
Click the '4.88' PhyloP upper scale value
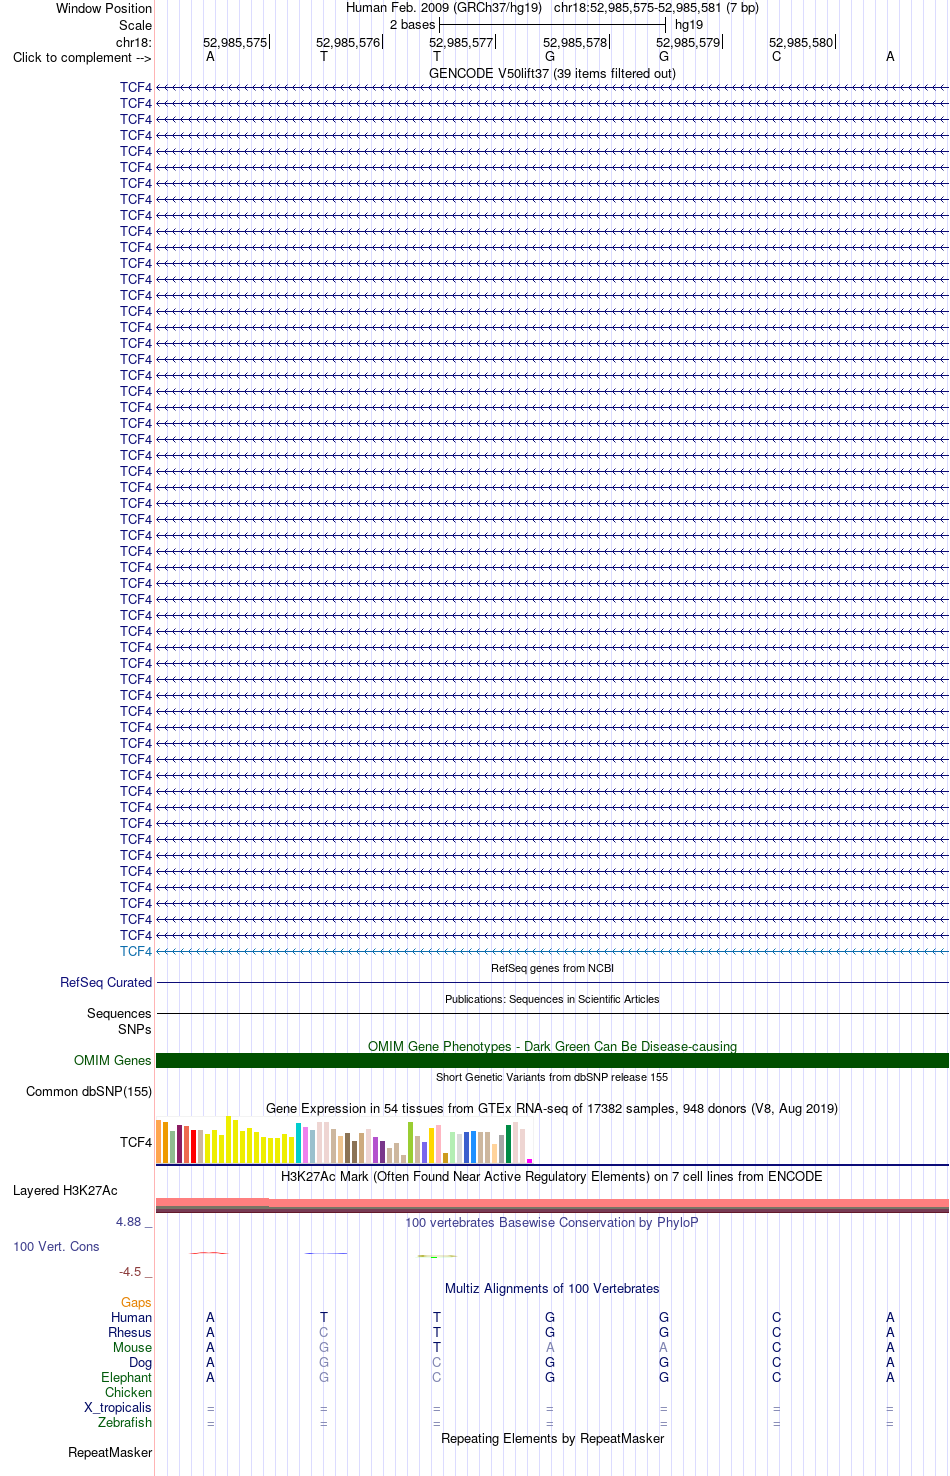point(128,1222)
